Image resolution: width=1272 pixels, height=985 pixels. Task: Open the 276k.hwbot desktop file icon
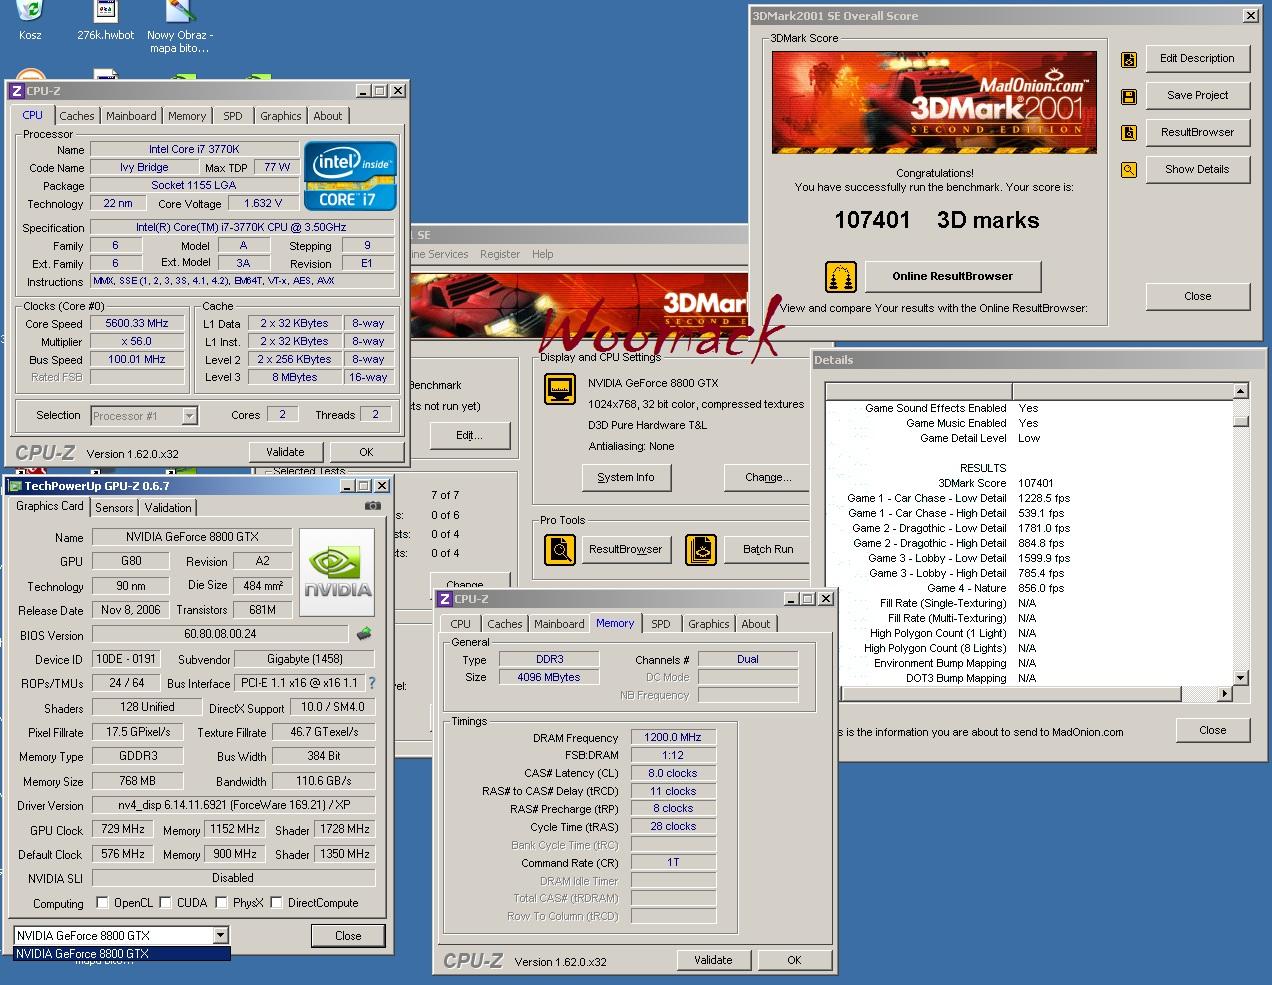tap(105, 20)
